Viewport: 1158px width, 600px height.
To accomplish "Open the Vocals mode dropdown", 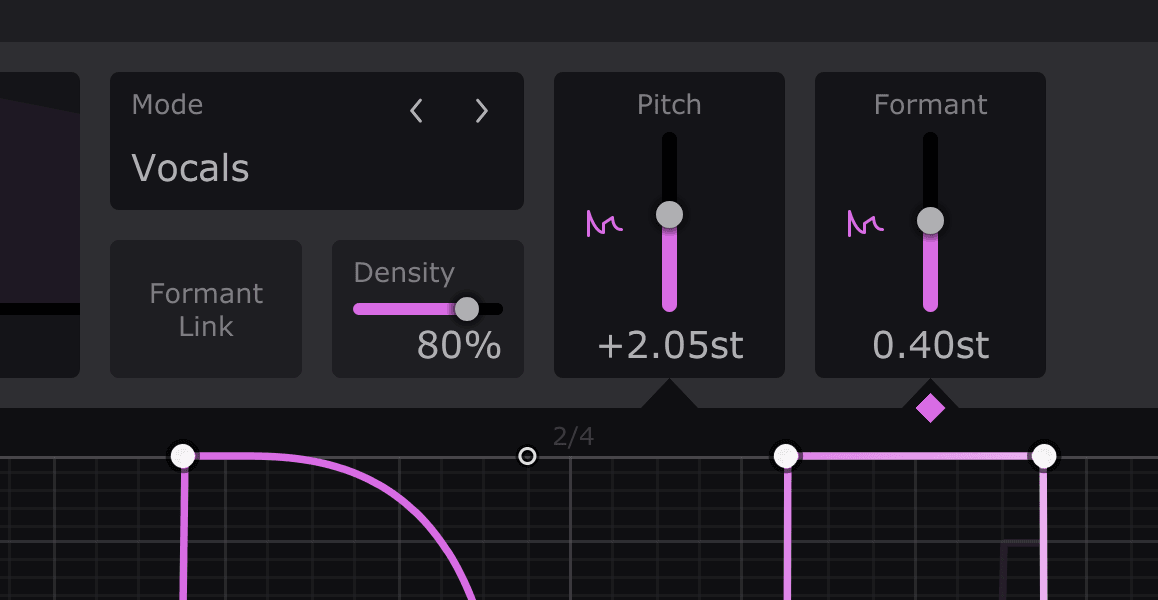I will pyautogui.click(x=191, y=168).
